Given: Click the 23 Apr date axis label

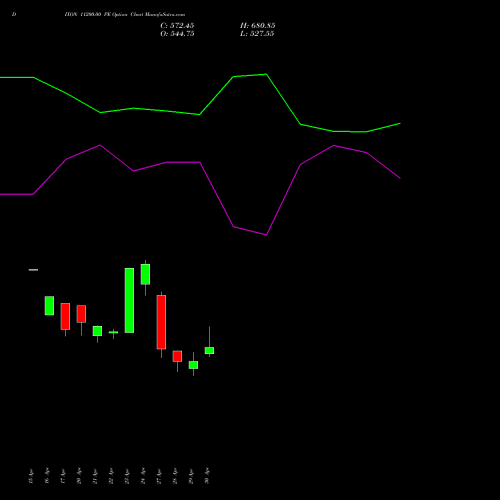Looking at the screenshot, I should 127,476.
